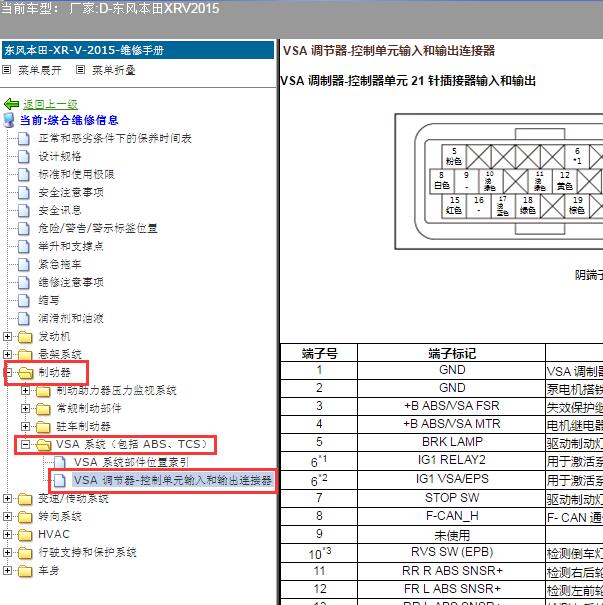603x605 pixels.
Task: Collapse the VSA 系统 node
Action: 25,444
